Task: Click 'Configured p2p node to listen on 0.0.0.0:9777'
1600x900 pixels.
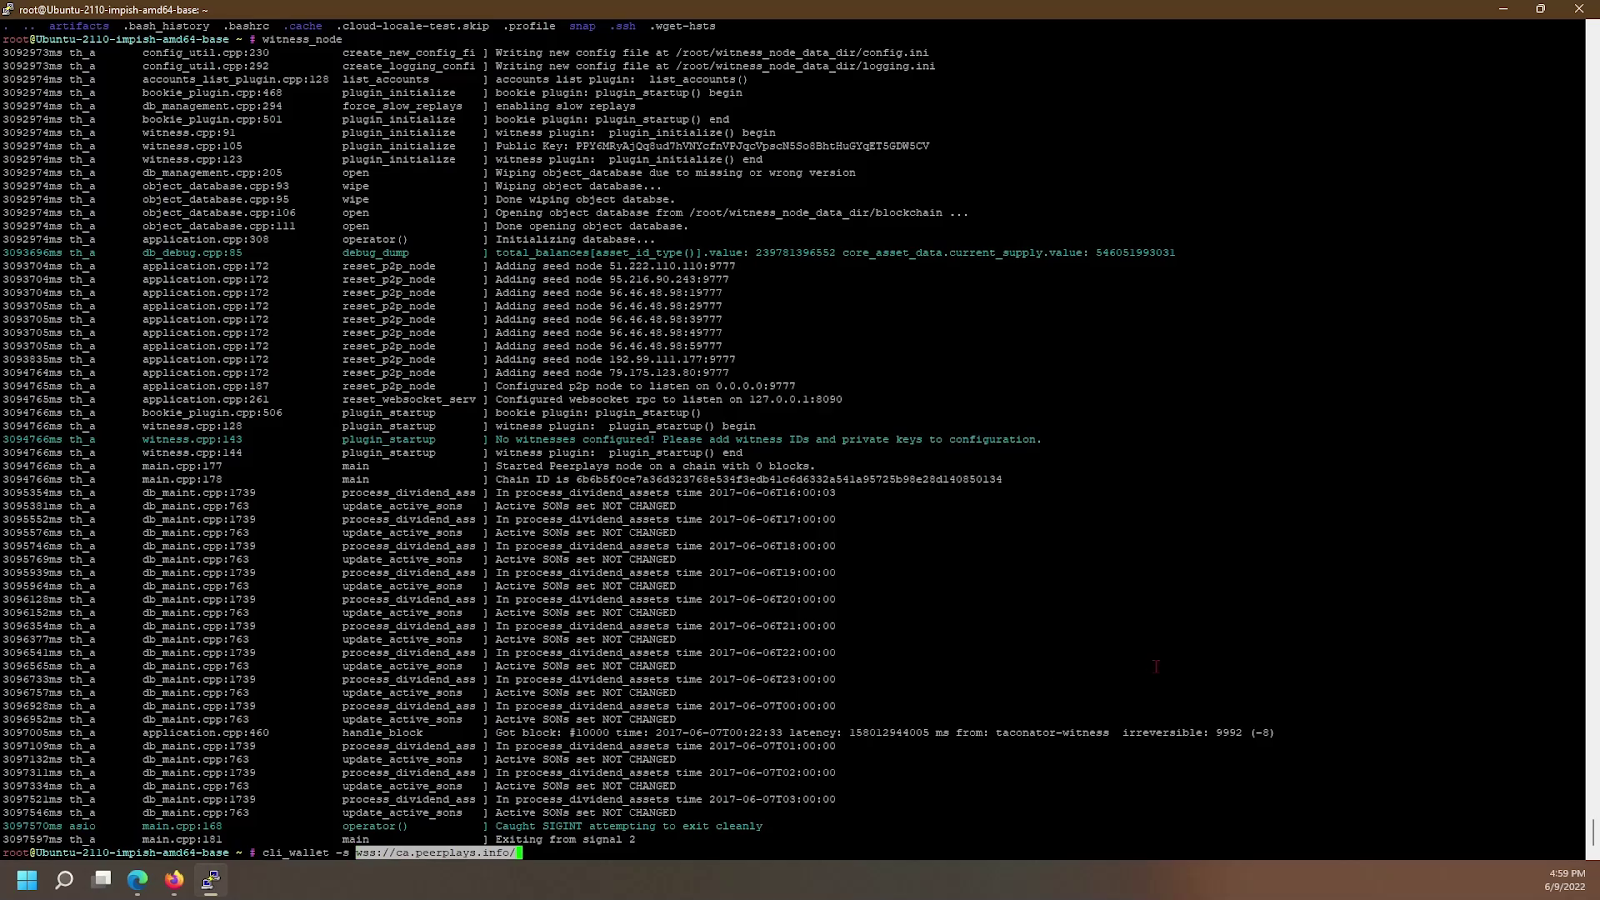Action: [645, 386]
